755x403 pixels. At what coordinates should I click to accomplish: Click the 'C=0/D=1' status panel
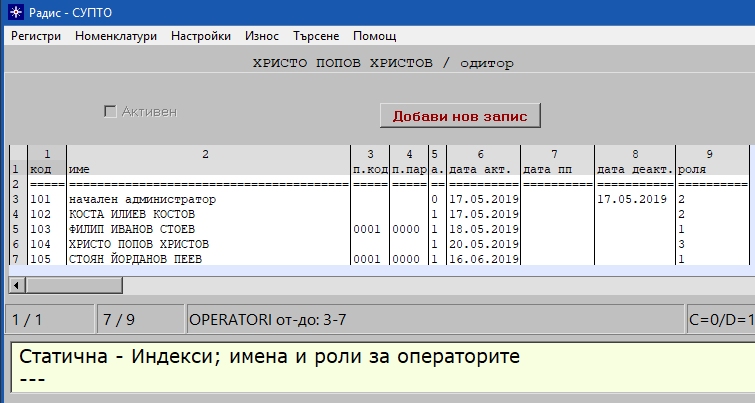pos(721,319)
